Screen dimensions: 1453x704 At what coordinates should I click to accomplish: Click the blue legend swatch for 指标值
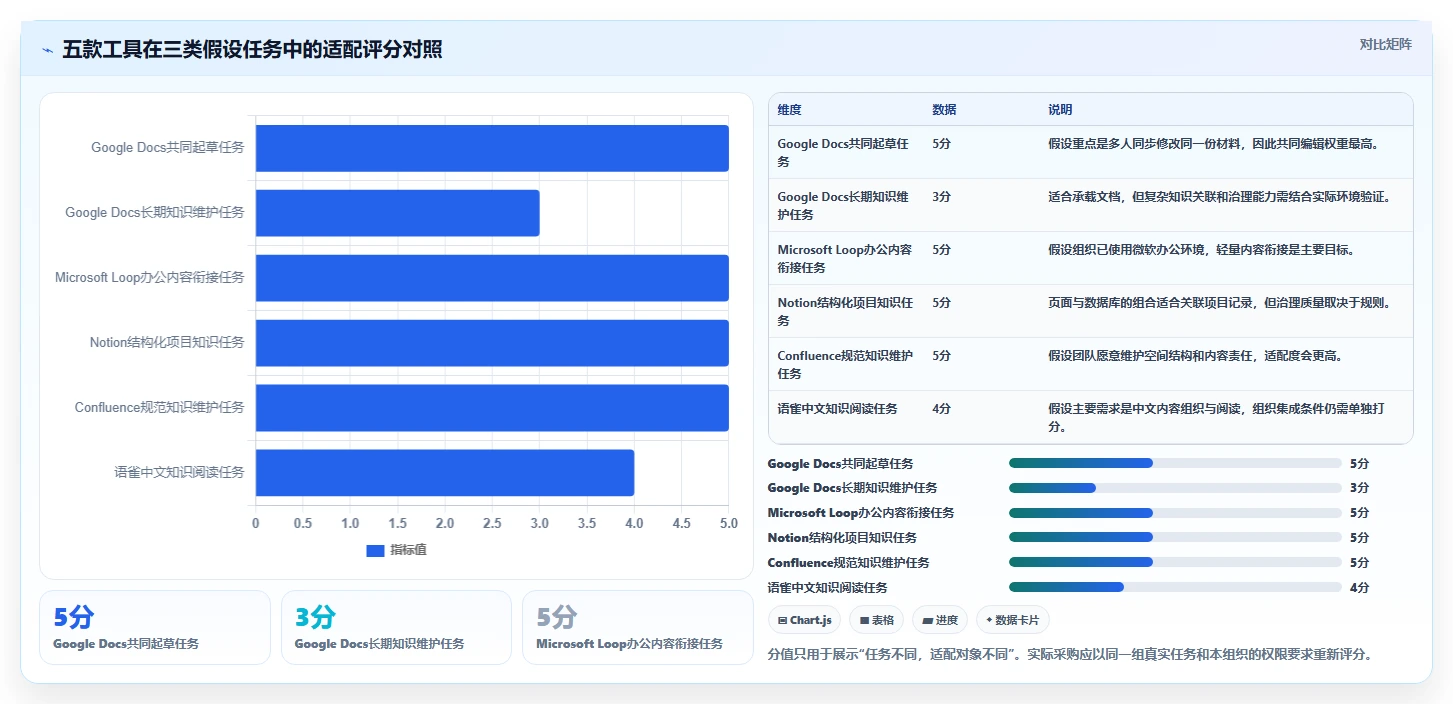375,550
